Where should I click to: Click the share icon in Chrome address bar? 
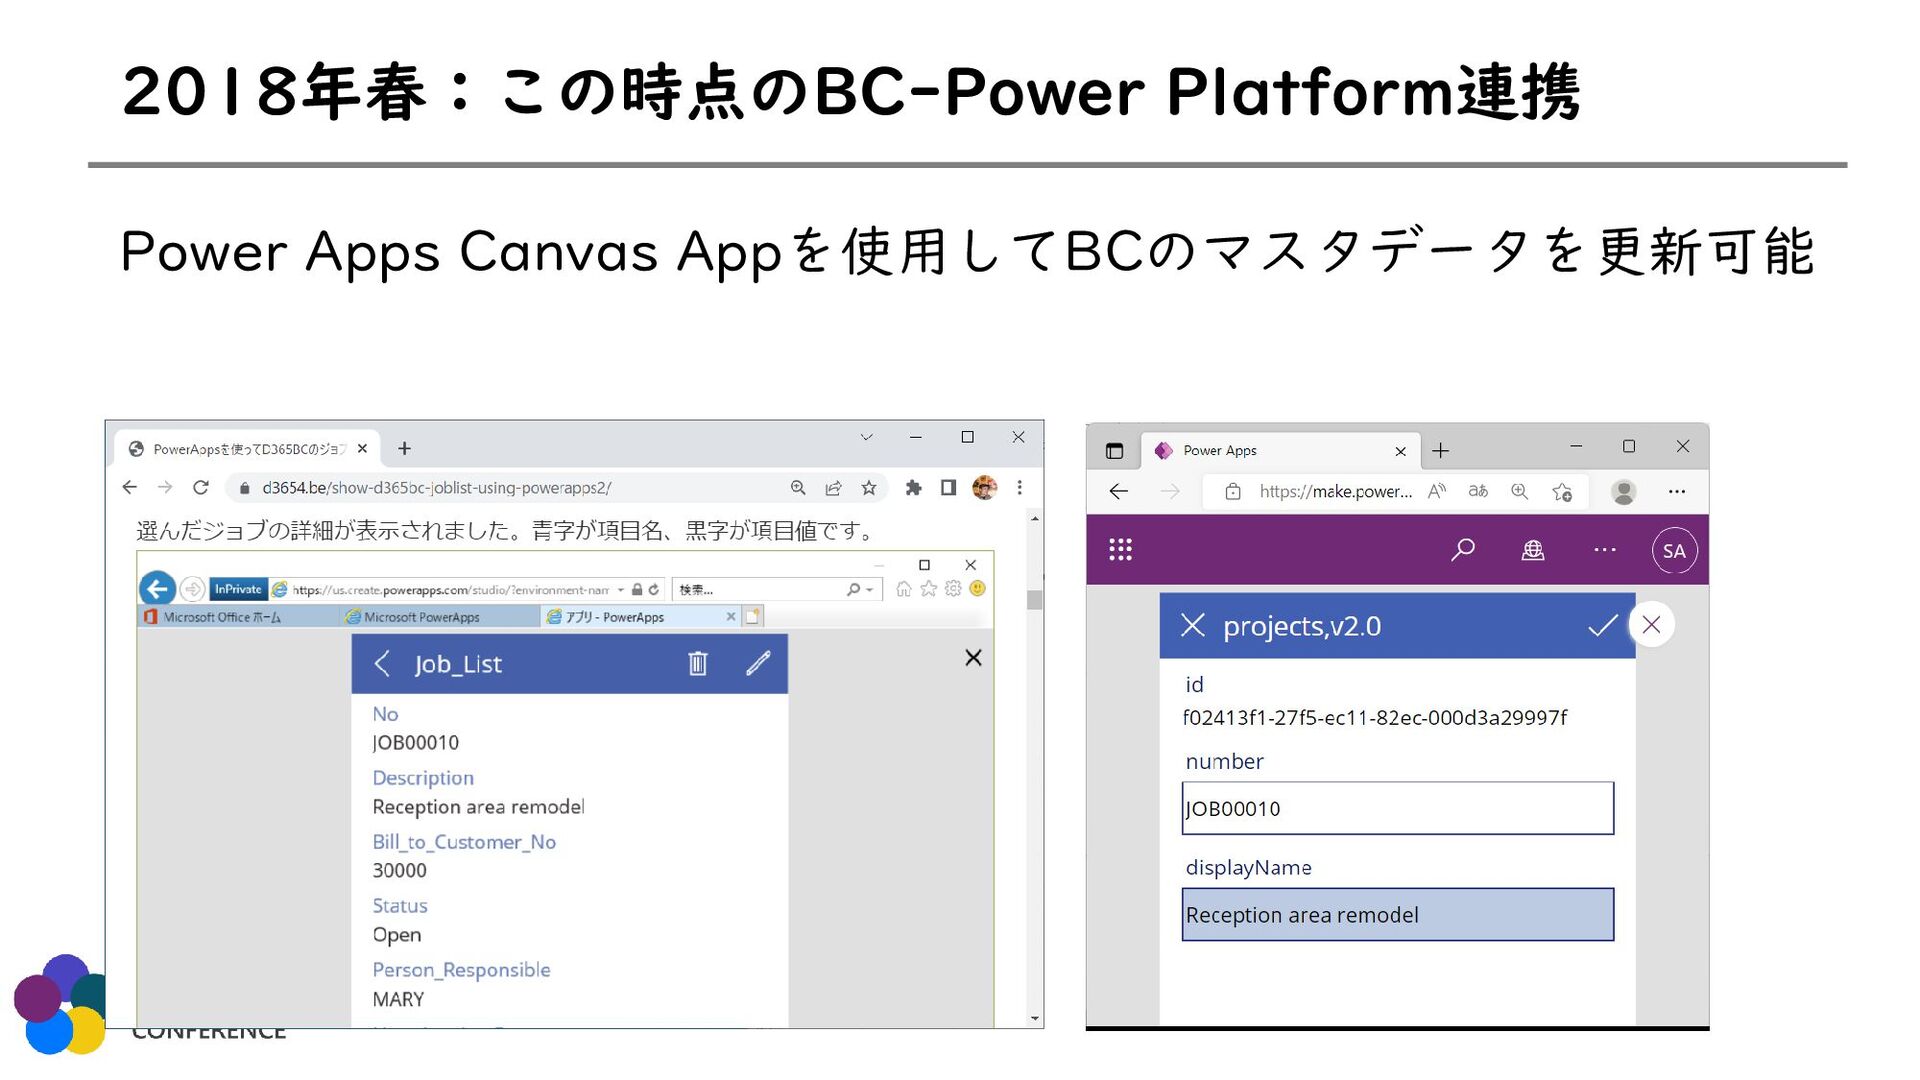pos(833,488)
